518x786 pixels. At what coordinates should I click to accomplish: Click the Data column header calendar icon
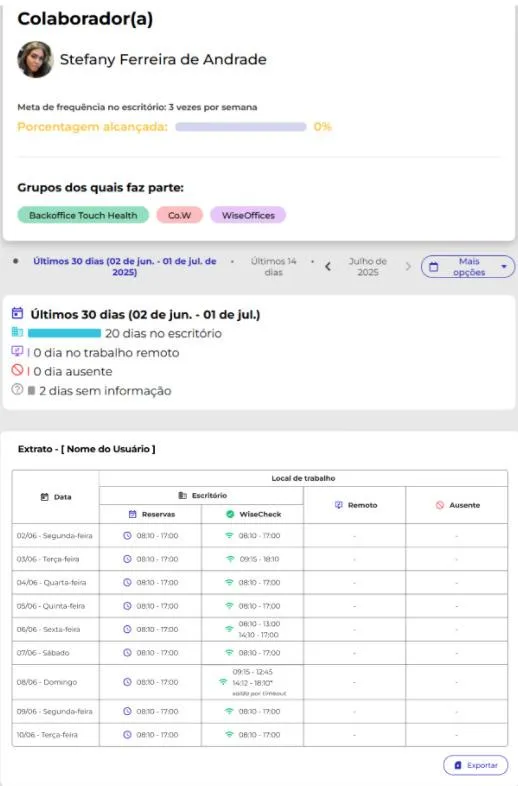tap(45, 497)
